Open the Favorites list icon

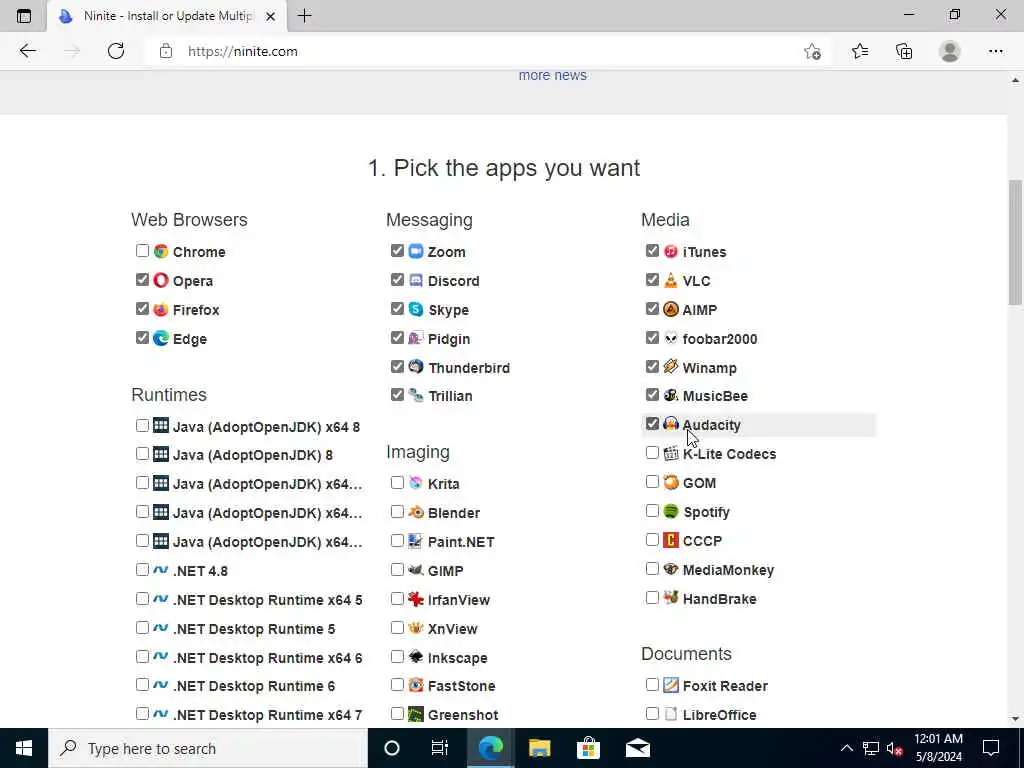click(x=859, y=52)
